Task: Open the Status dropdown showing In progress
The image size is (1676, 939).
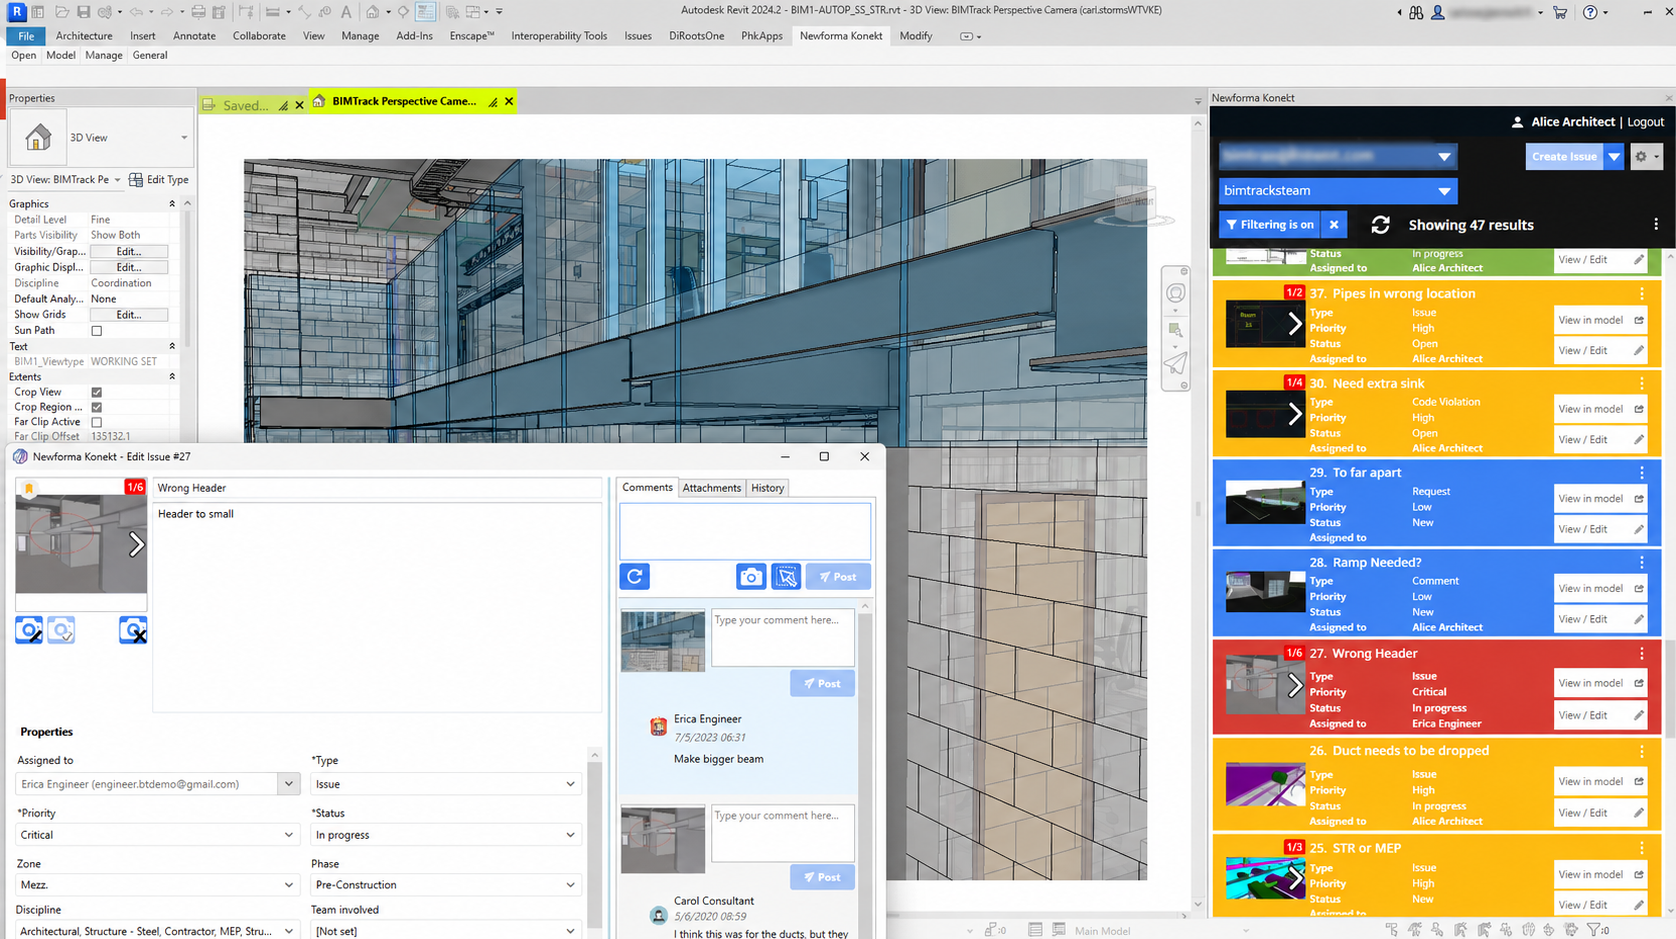Action: click(445, 835)
